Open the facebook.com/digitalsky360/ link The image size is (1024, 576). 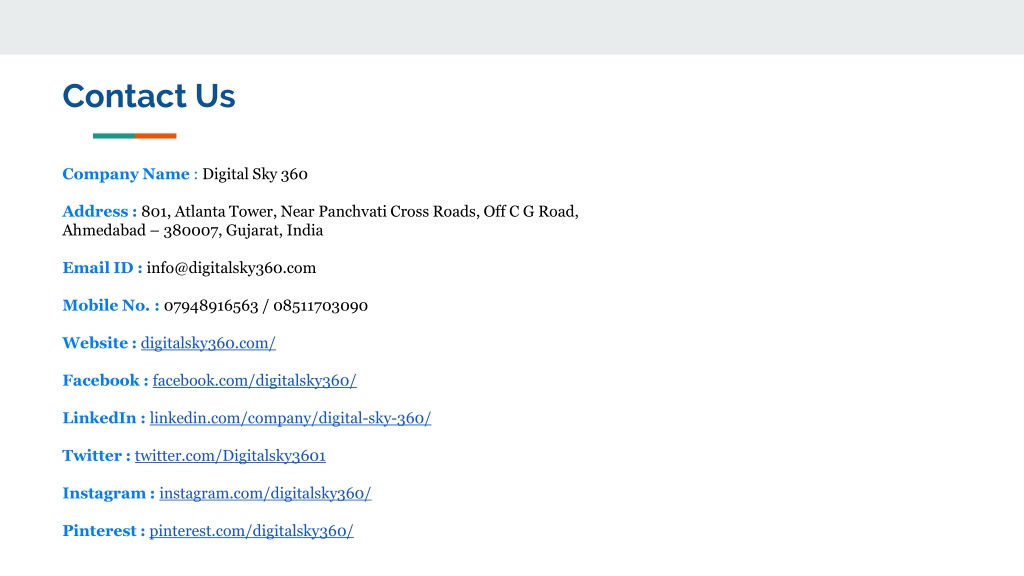[x=254, y=380]
